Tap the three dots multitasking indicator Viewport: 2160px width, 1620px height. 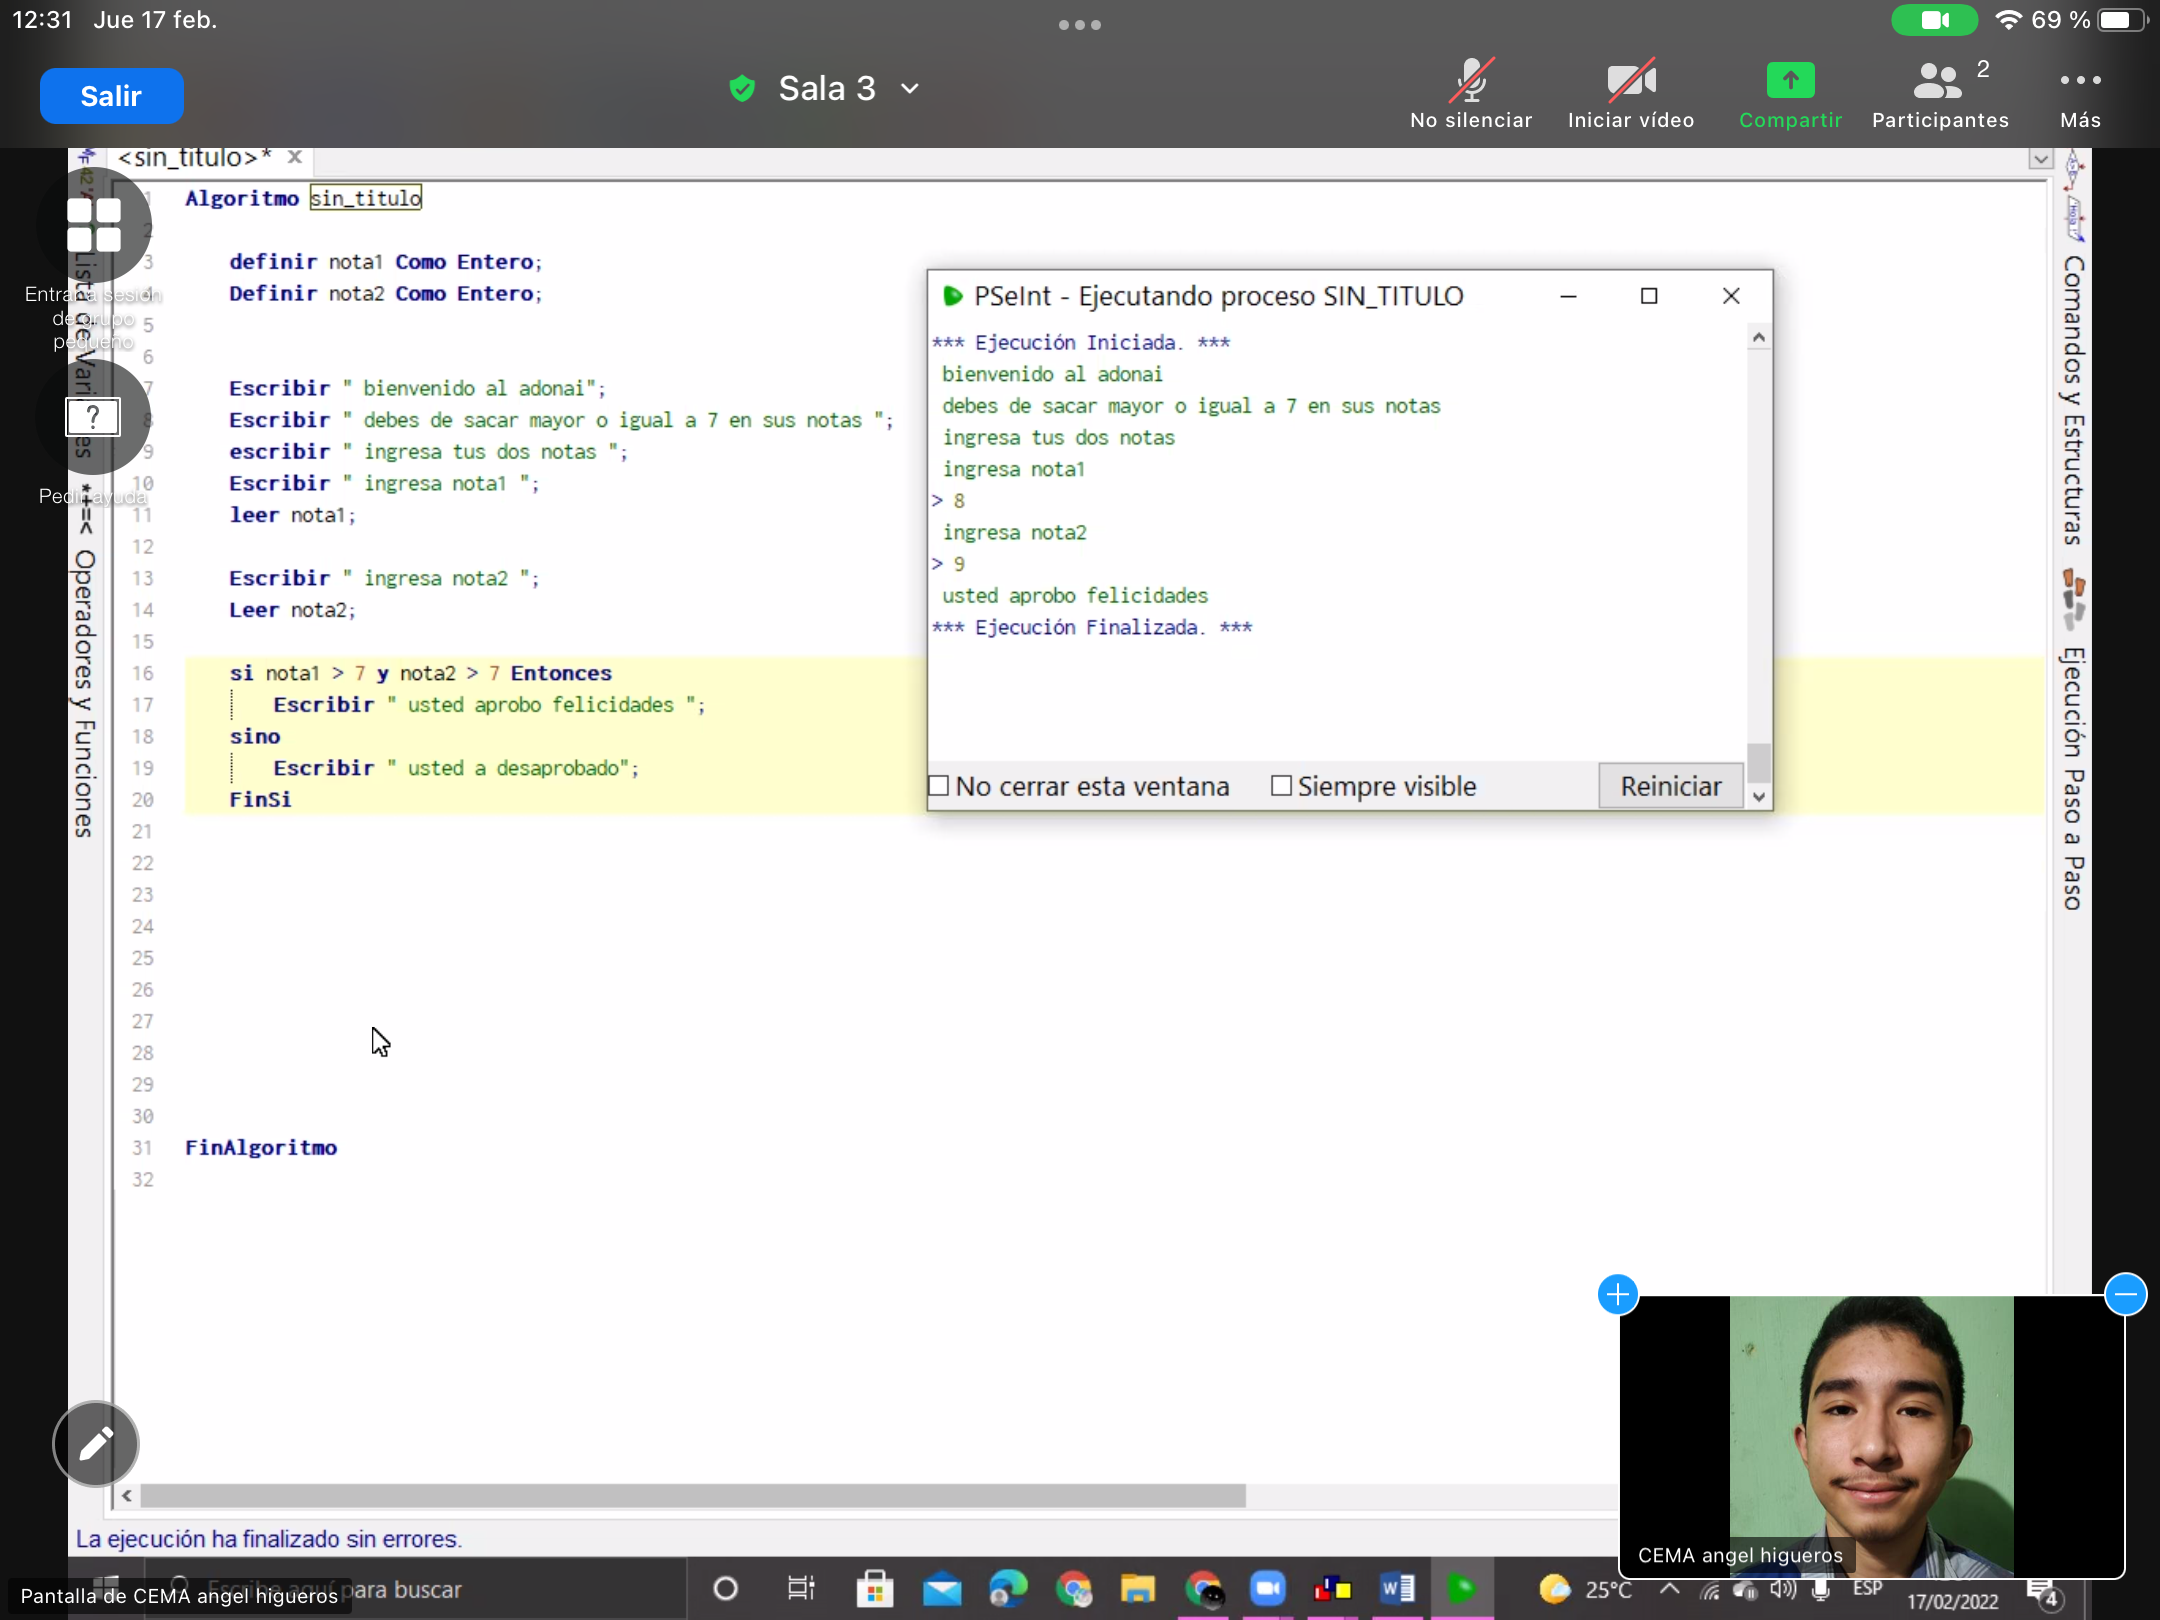click(x=1080, y=25)
